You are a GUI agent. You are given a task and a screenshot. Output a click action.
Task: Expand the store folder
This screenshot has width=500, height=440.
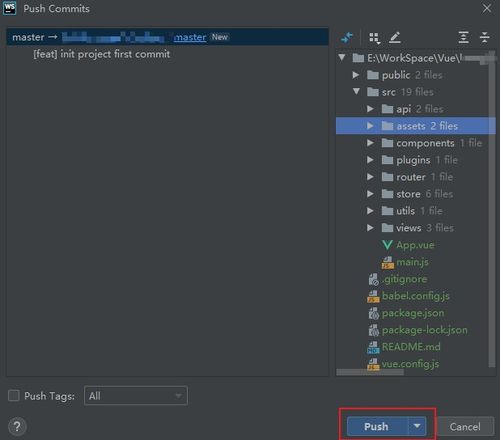click(370, 194)
